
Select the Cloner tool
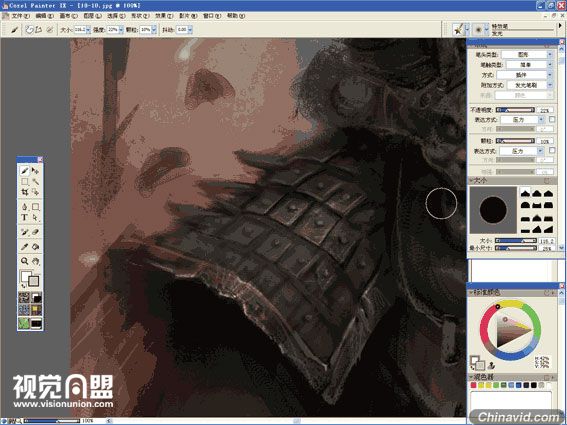24,232
